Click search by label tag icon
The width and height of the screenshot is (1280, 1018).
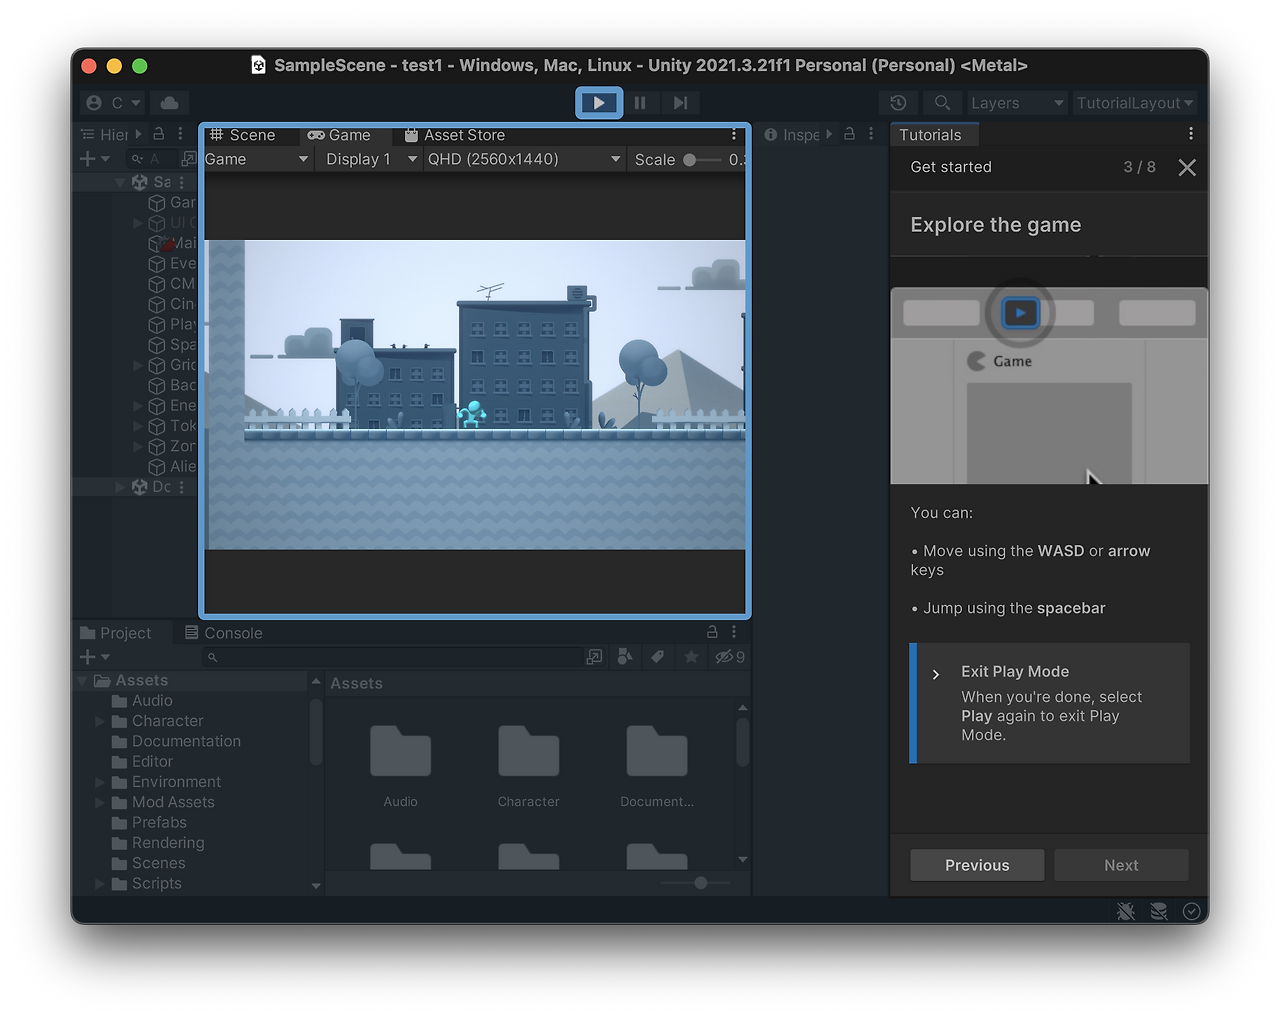tap(657, 657)
